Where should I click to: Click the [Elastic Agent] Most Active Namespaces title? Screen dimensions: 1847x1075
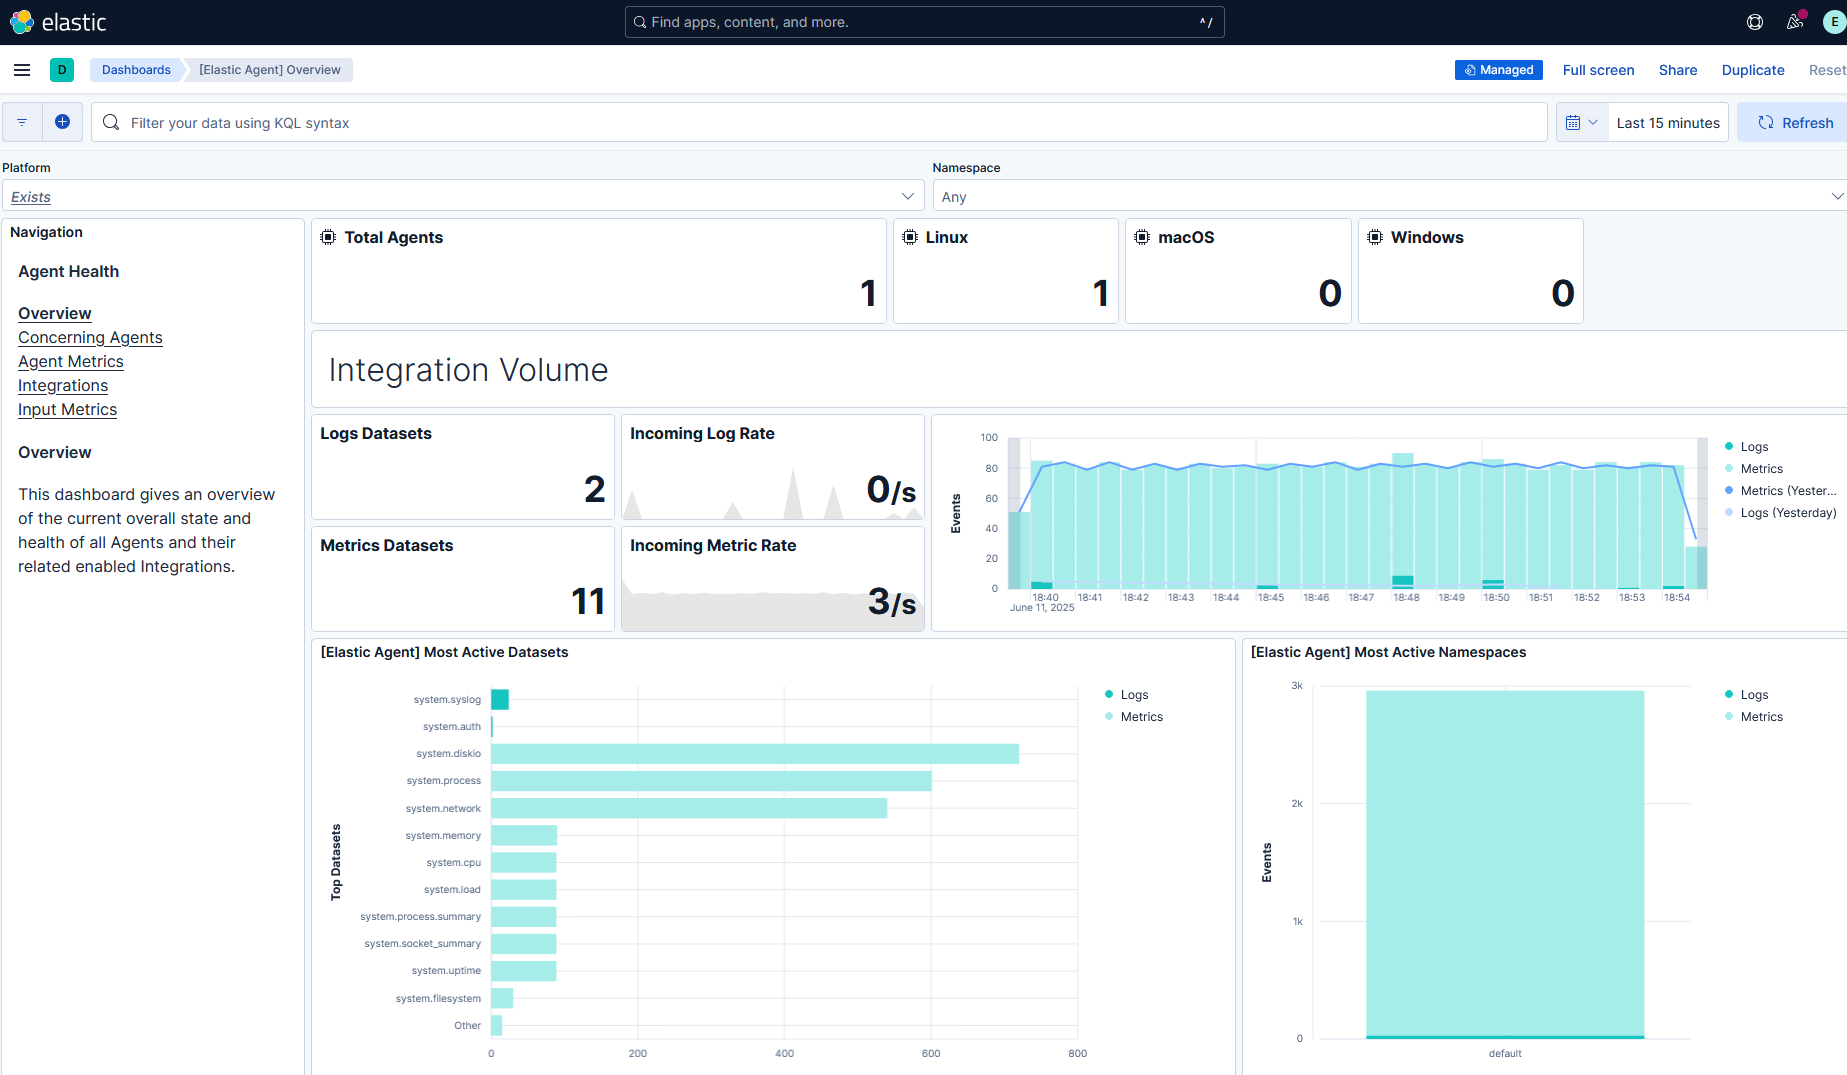(1388, 652)
